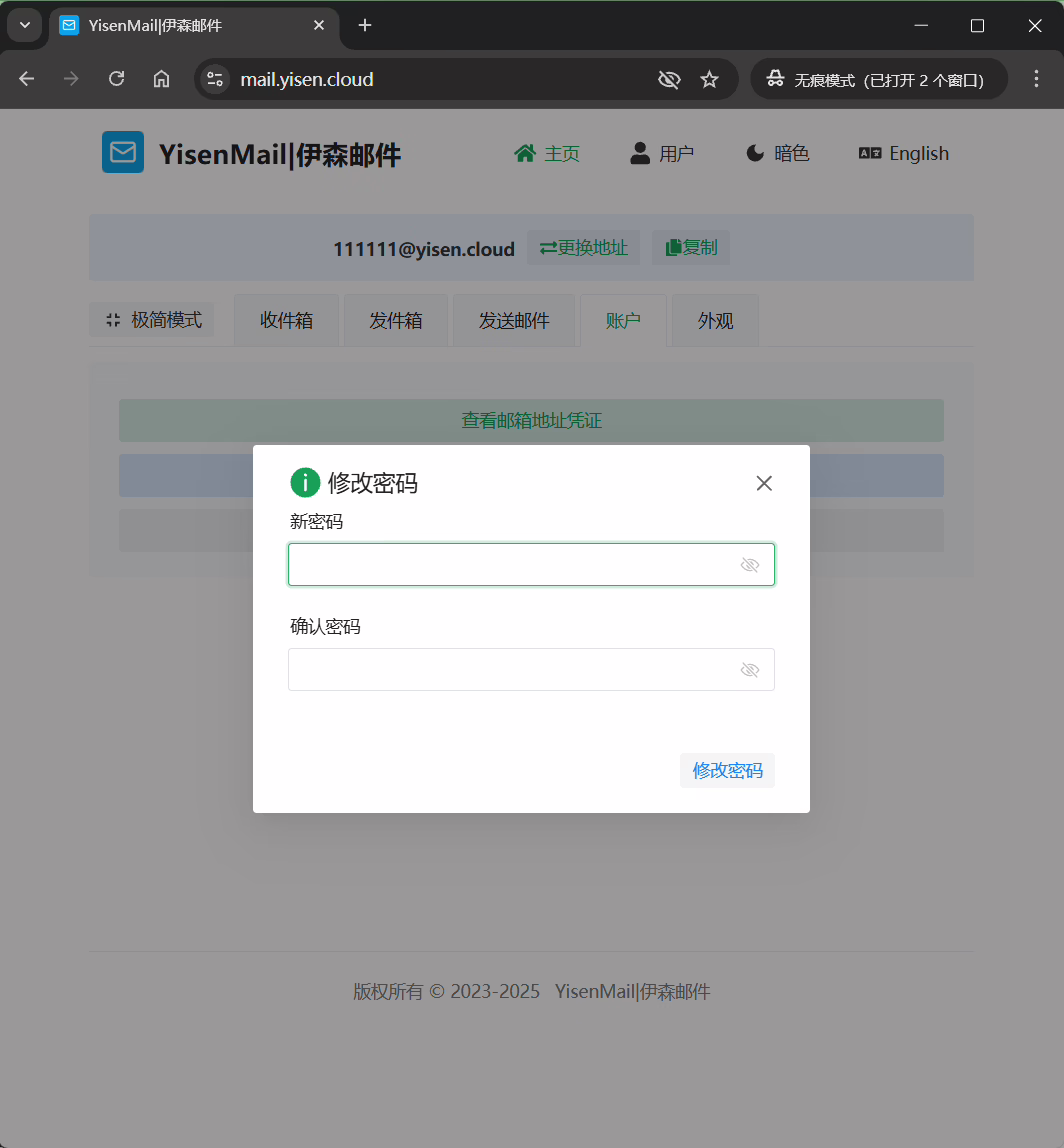Open the 用户 user account icon
1064x1148 pixels.
pyautogui.click(x=639, y=152)
